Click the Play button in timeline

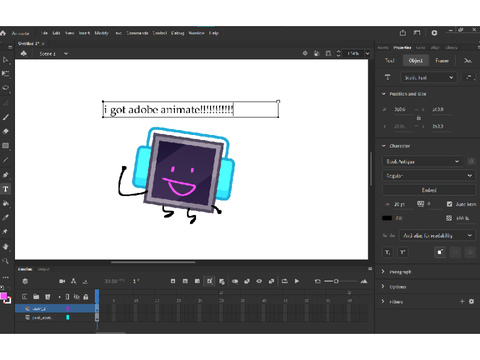tap(297, 281)
